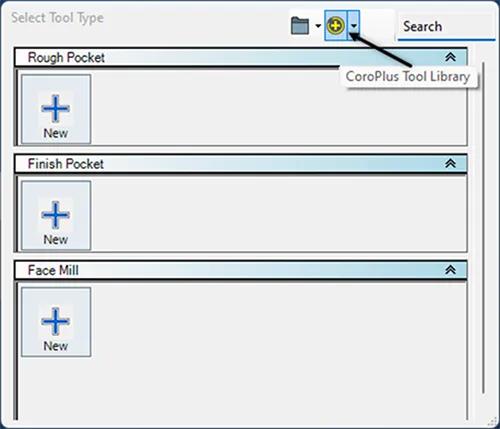Click the resize grip in bottom corner
This screenshot has width=500, height=429.
(x=492, y=422)
